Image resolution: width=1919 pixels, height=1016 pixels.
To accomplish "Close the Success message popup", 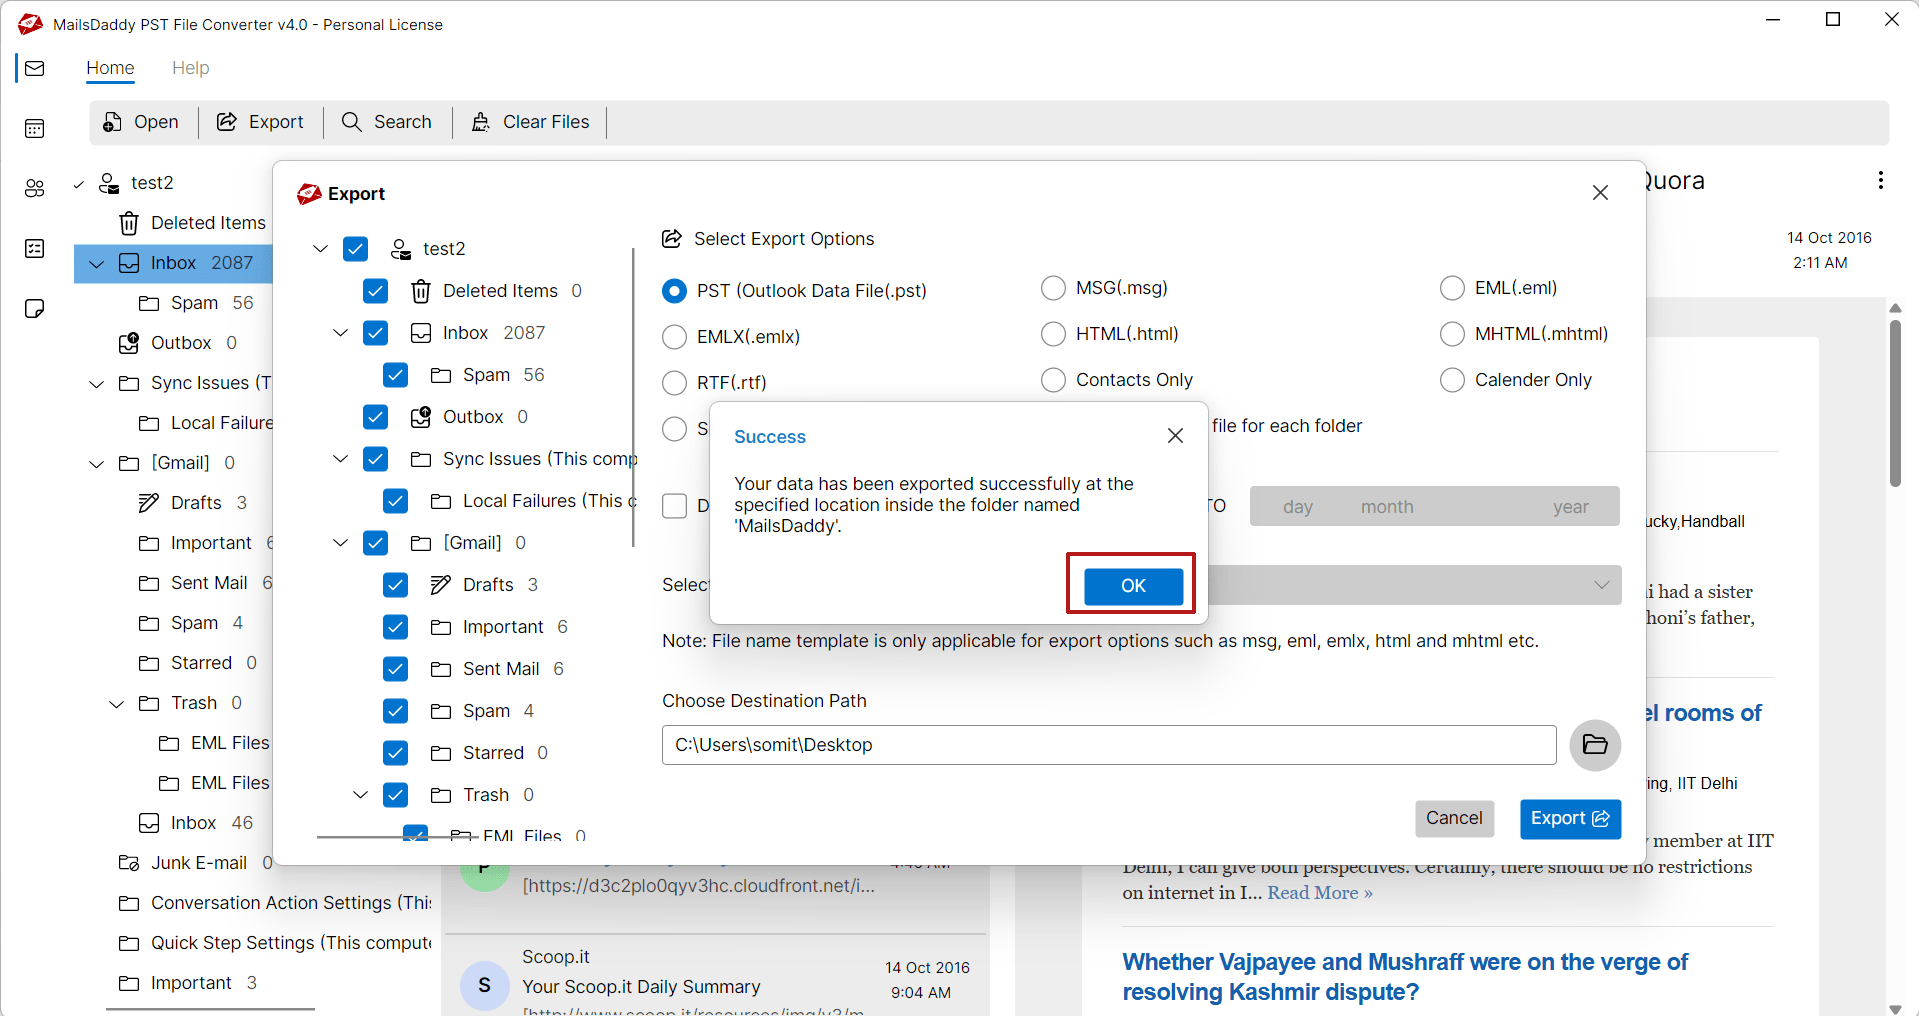I will (x=1175, y=436).
